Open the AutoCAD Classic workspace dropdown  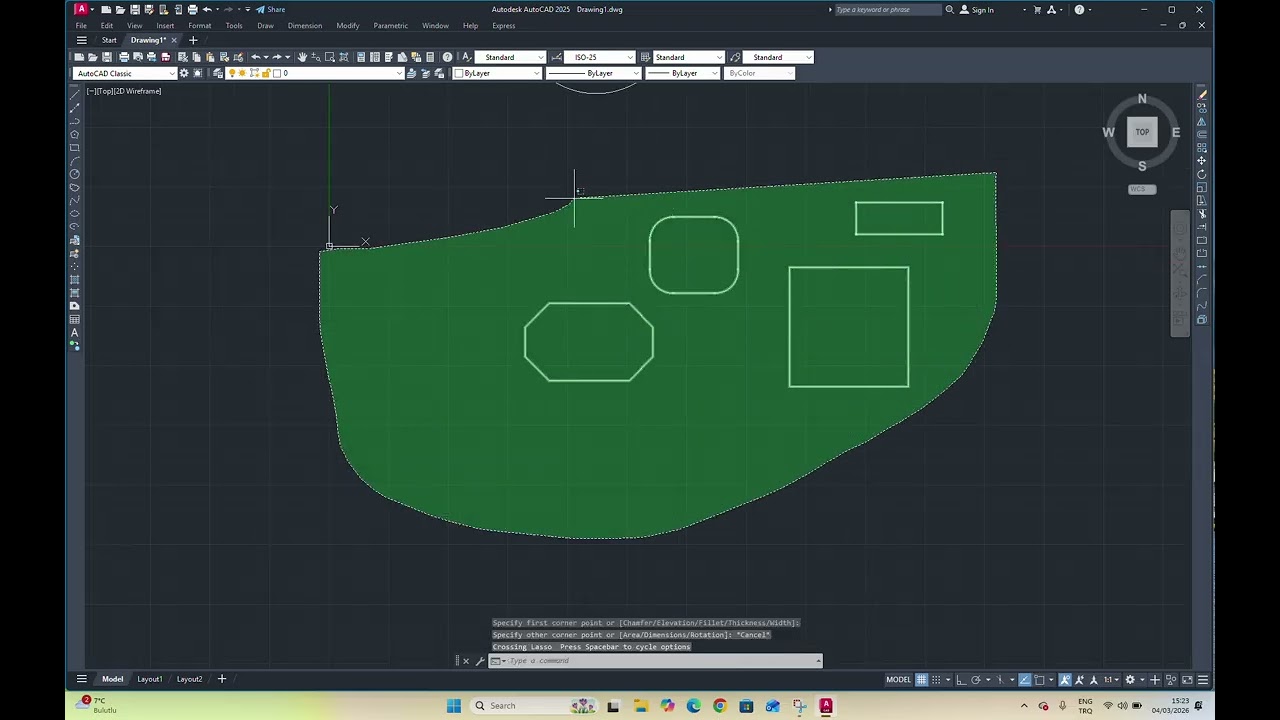click(126, 73)
